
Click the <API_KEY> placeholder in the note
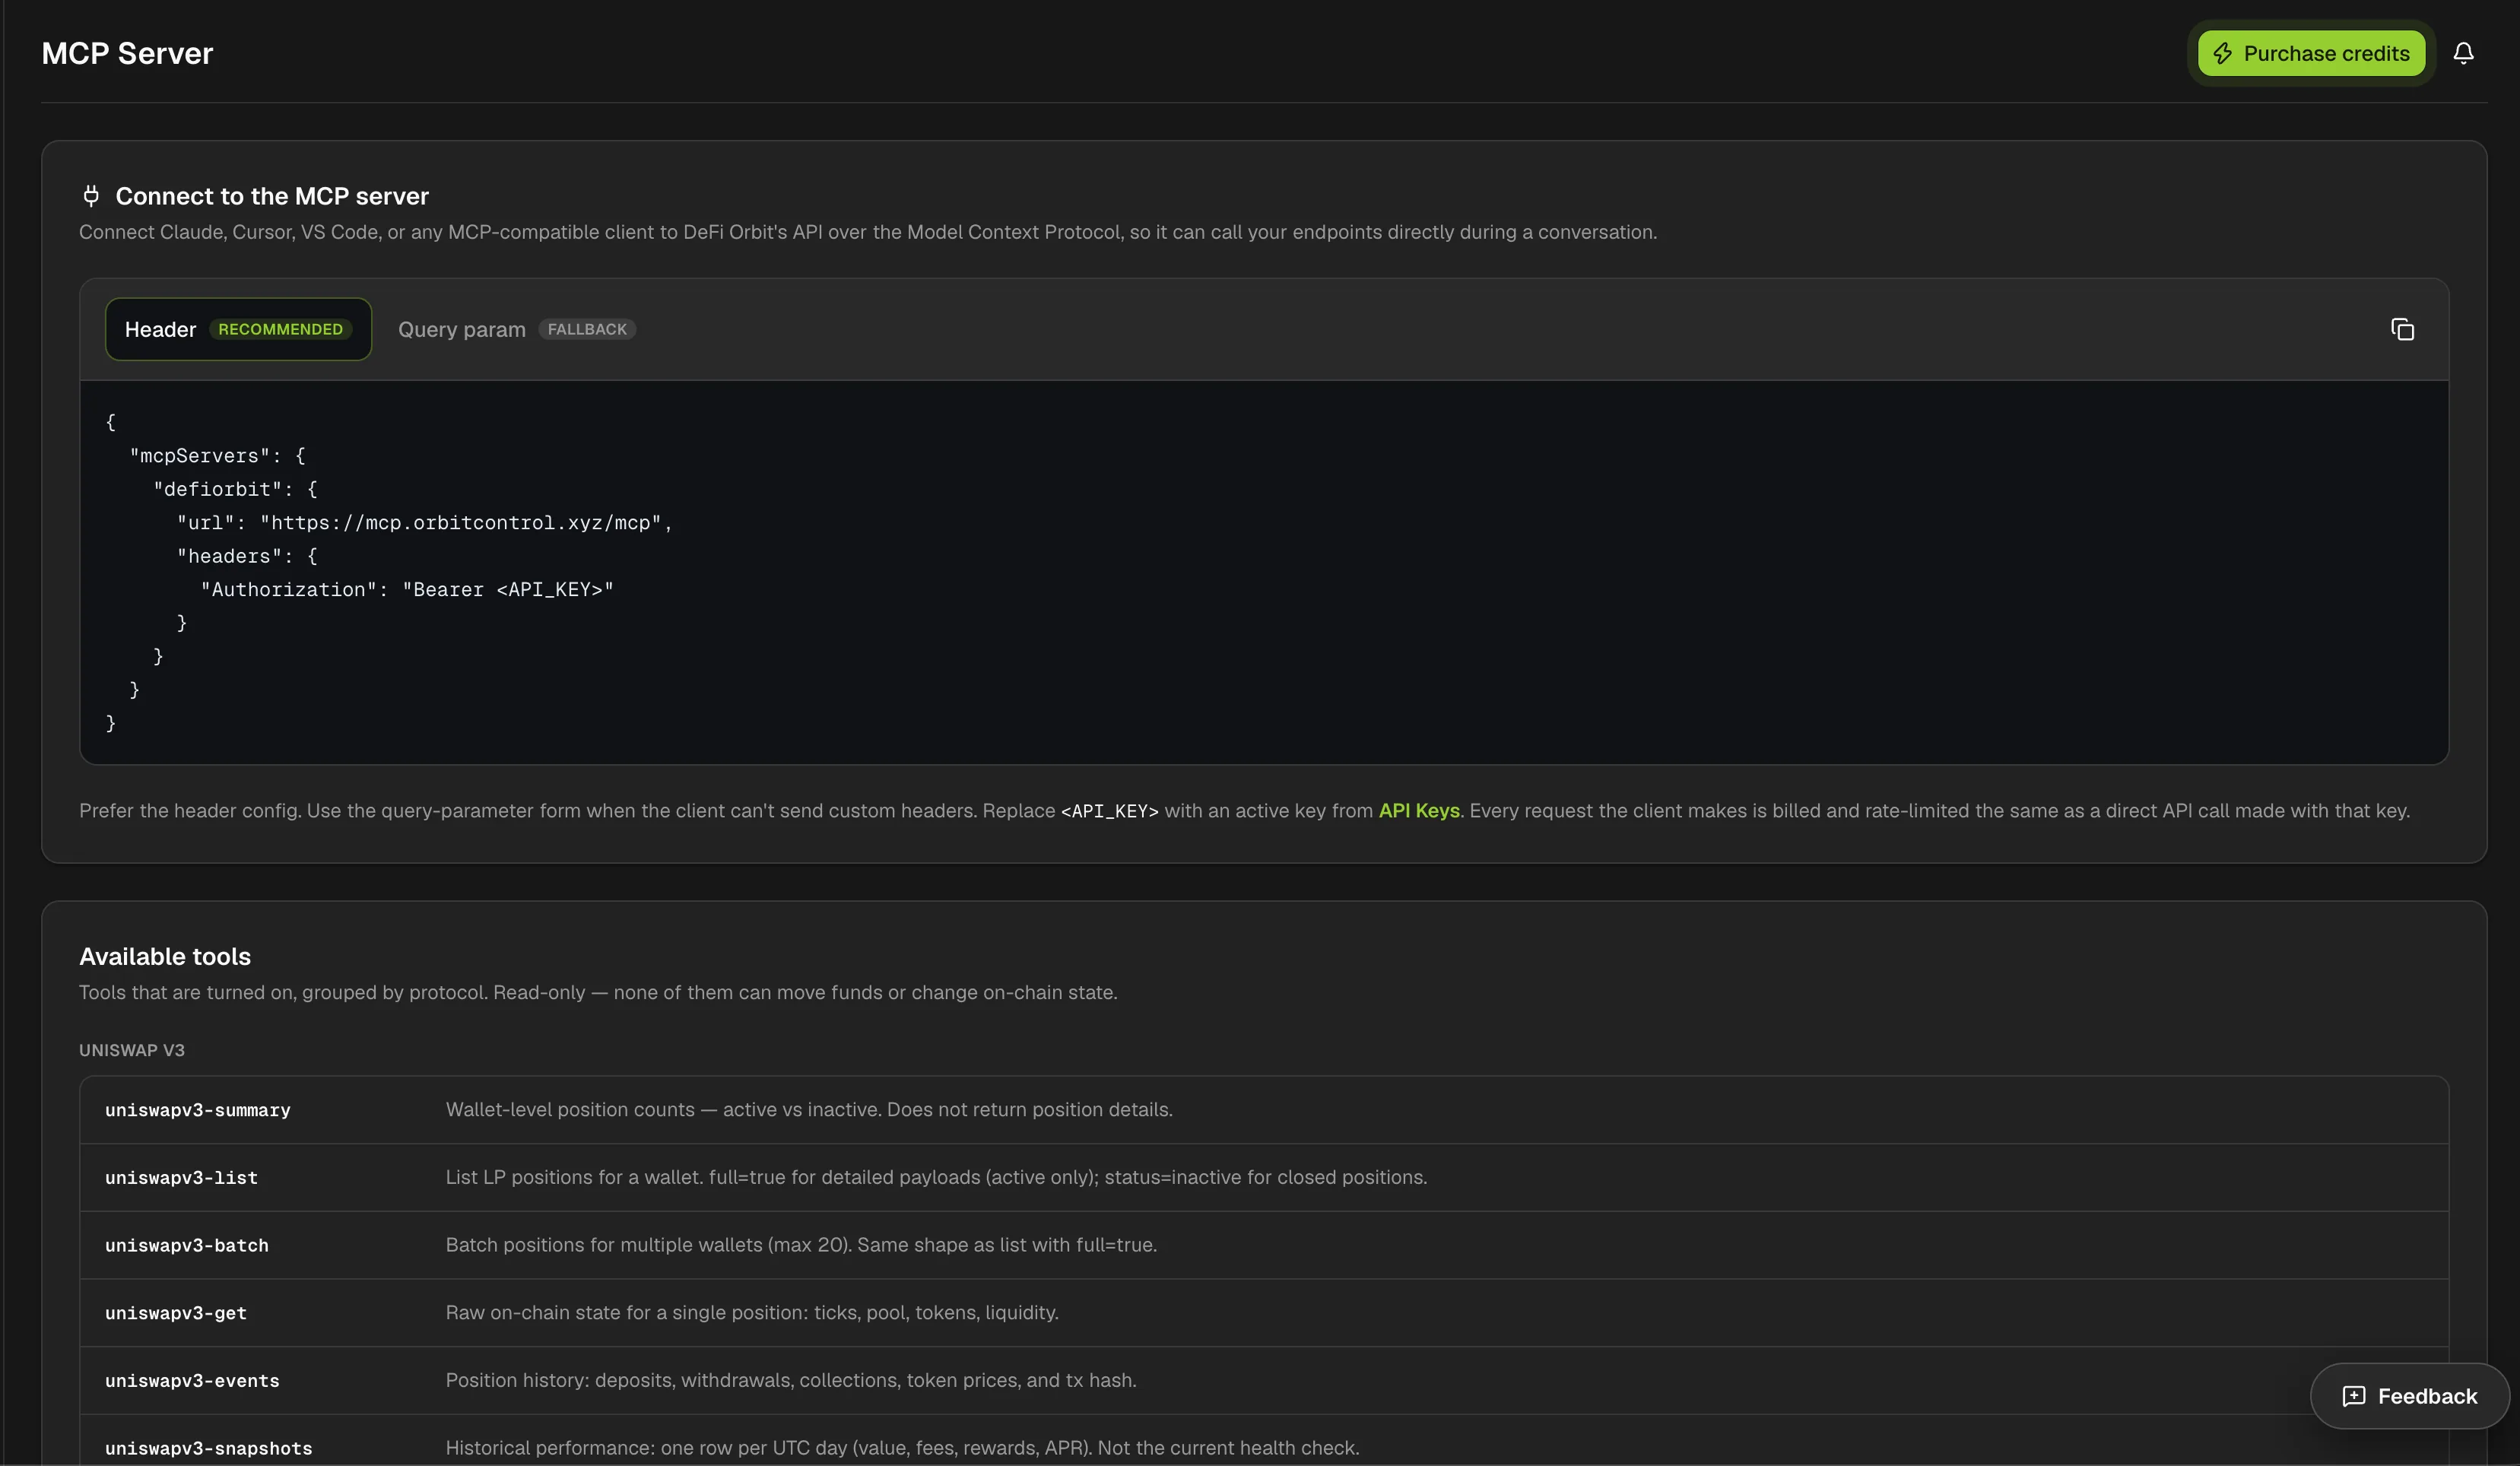click(1109, 811)
